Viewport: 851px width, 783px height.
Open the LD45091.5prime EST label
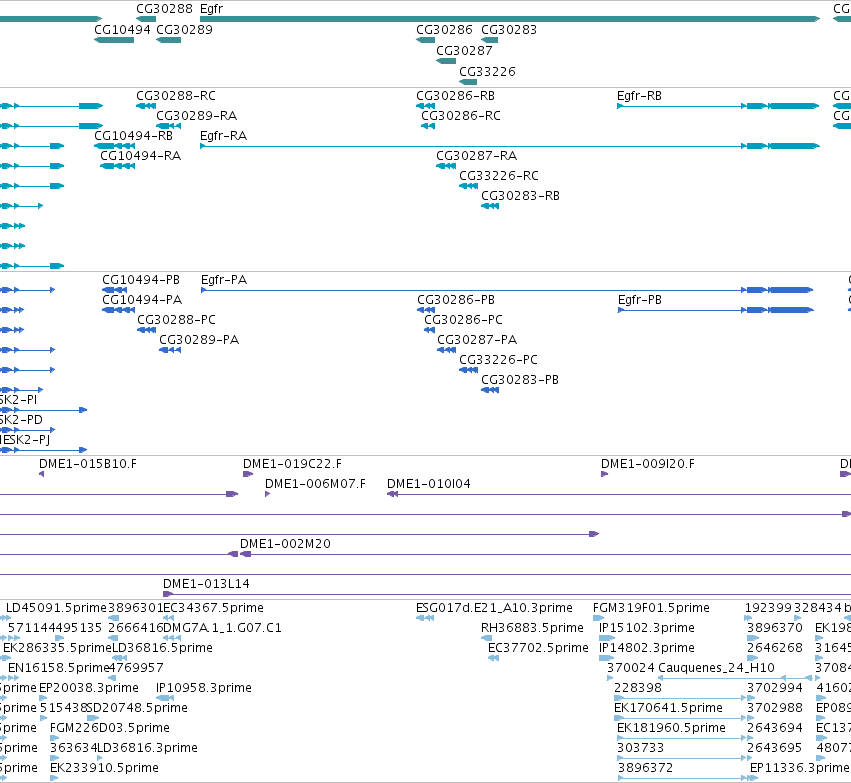coord(56,608)
